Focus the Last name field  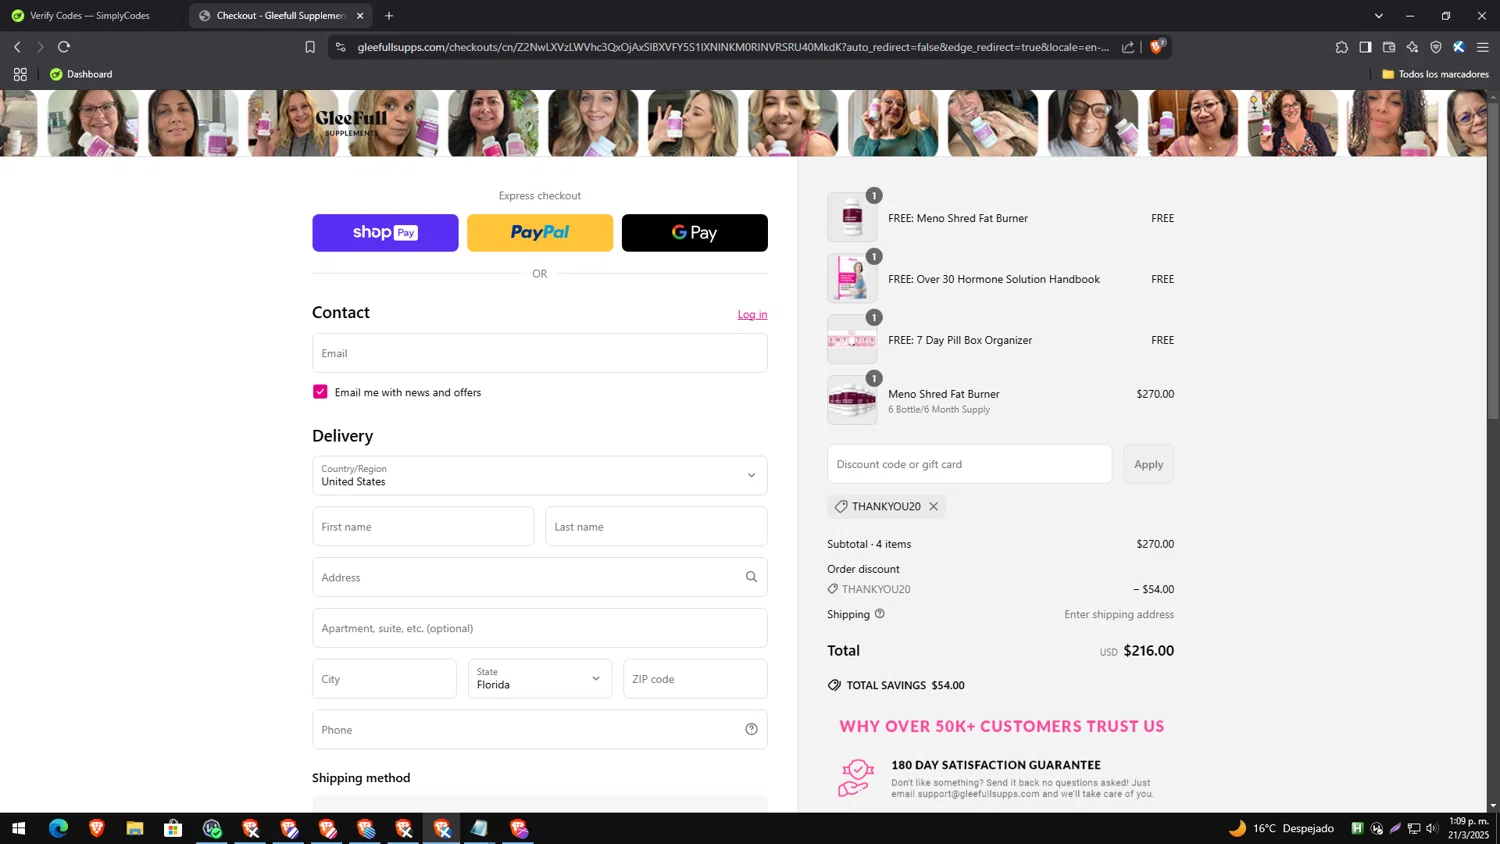[656, 527]
